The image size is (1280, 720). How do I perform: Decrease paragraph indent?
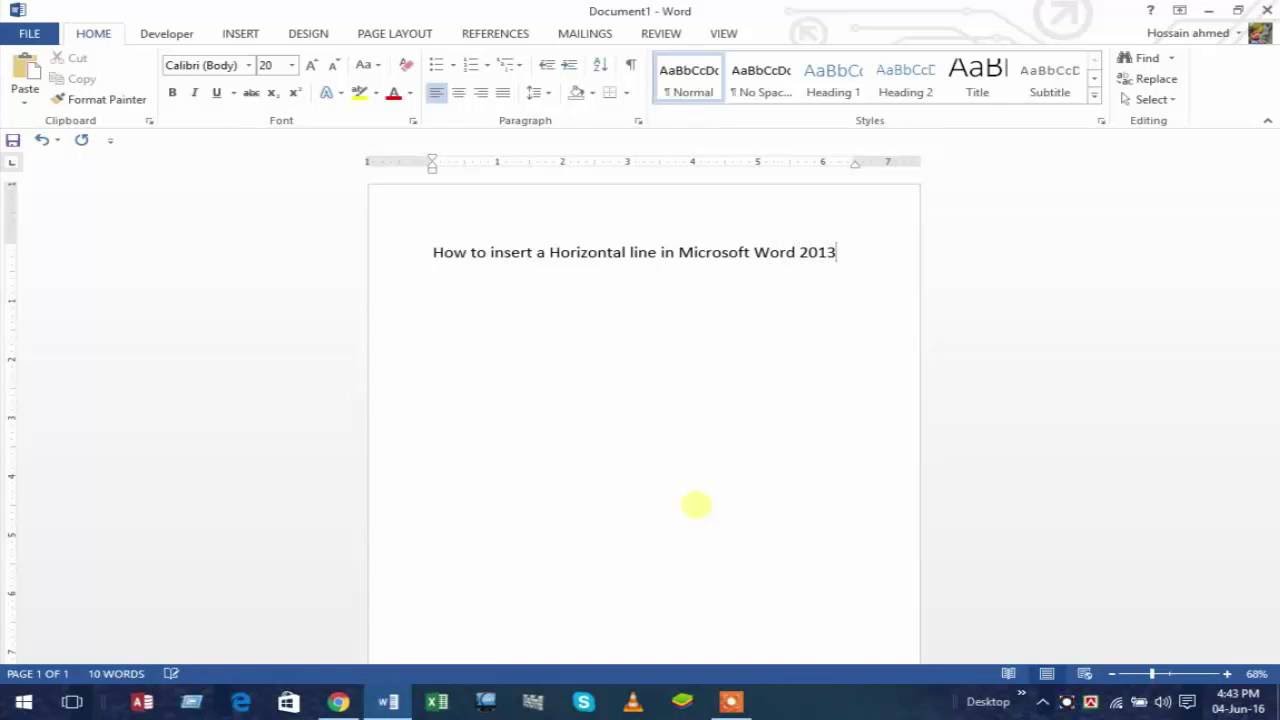547,65
